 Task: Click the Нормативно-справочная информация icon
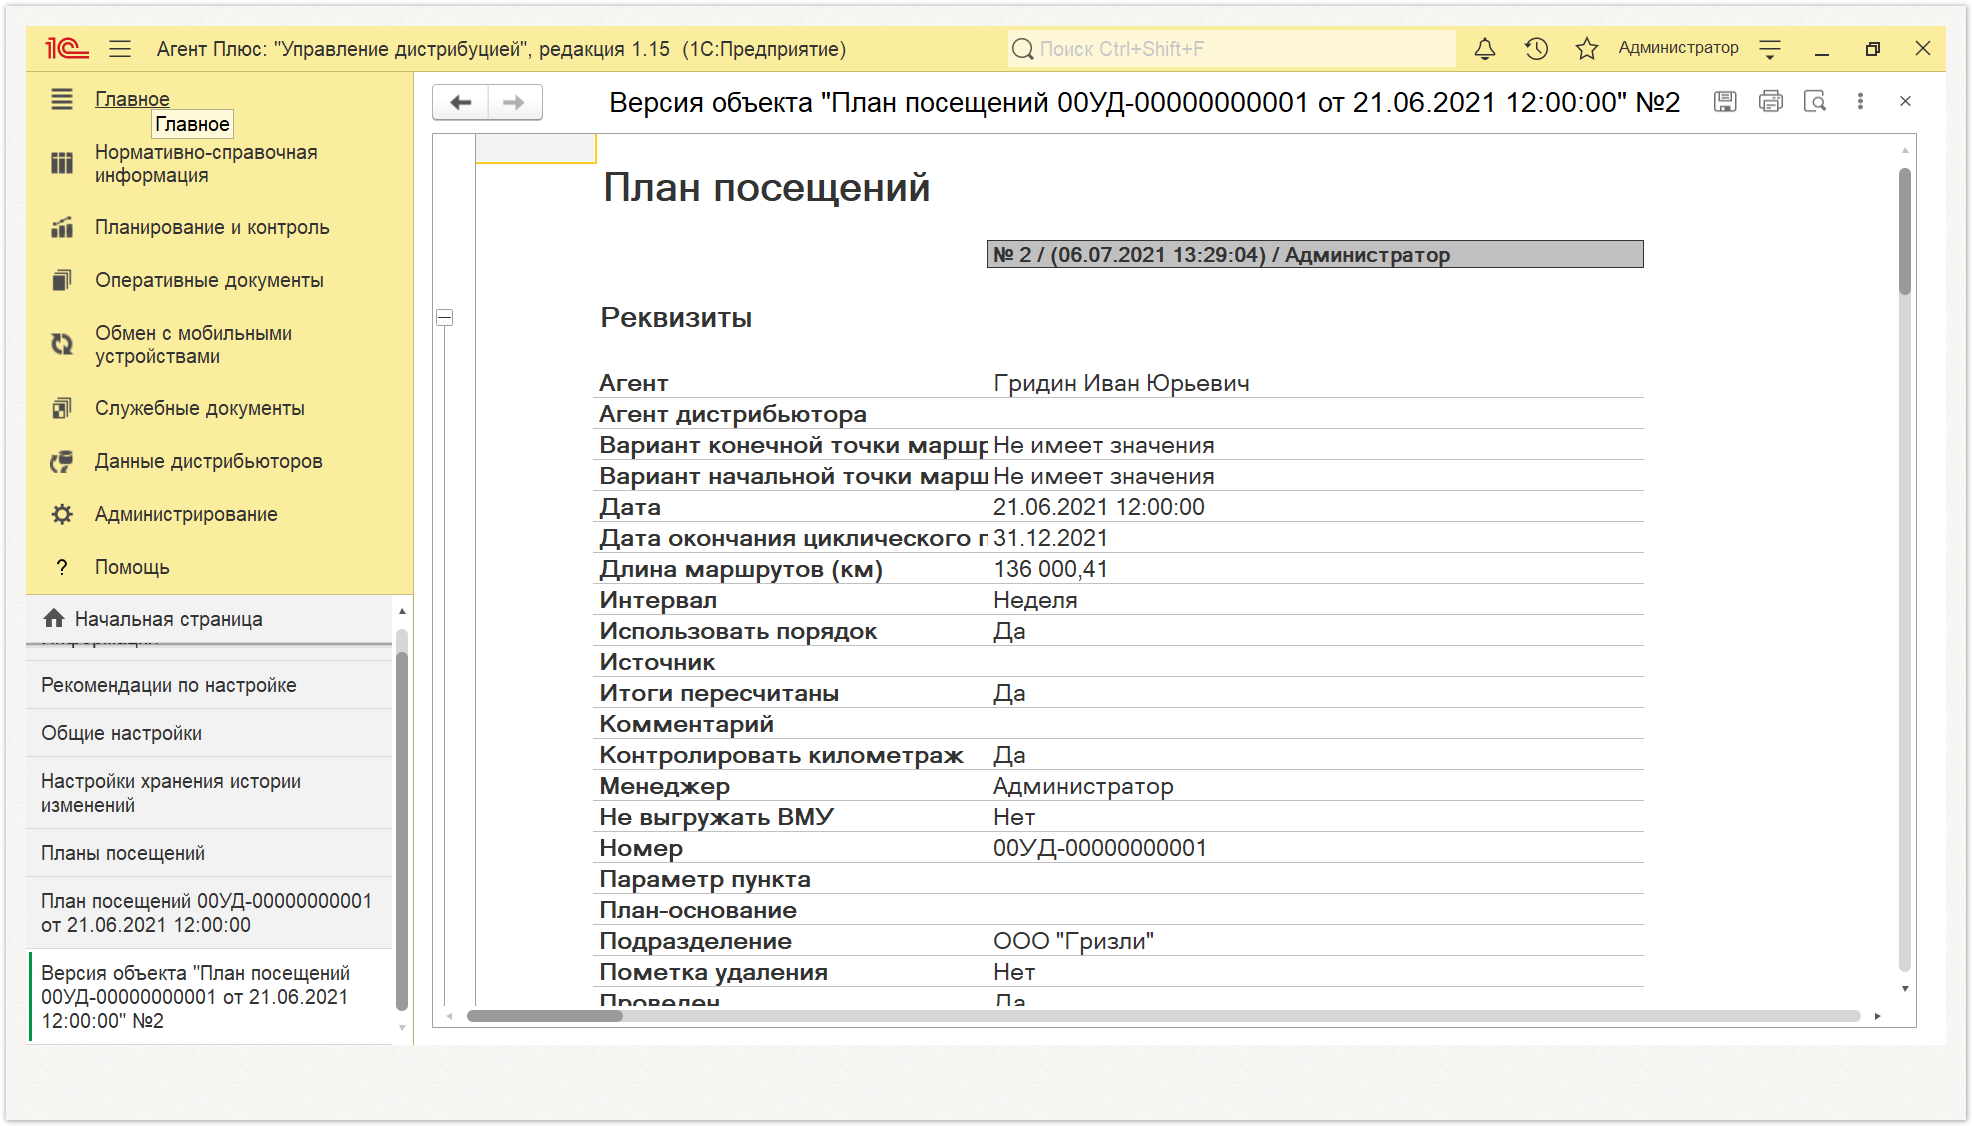tap(62, 163)
